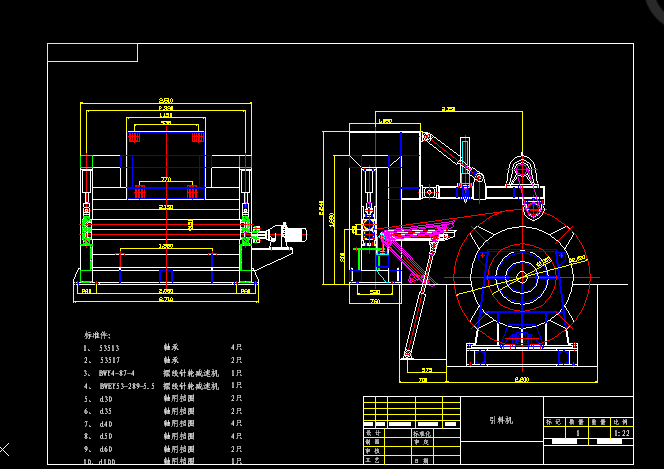Select the d40 entry in row 7

click(106, 424)
